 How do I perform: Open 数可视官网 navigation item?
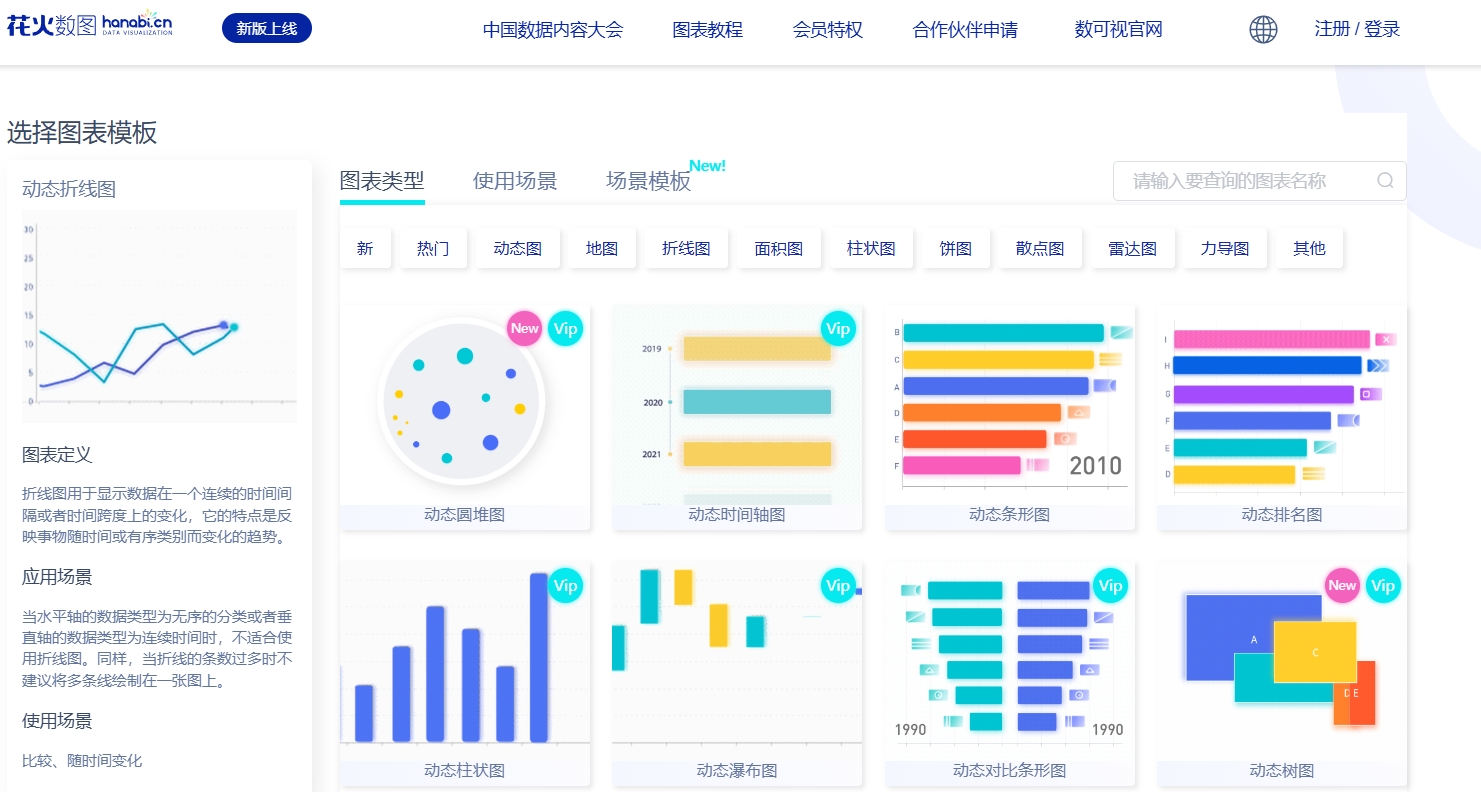[1119, 30]
